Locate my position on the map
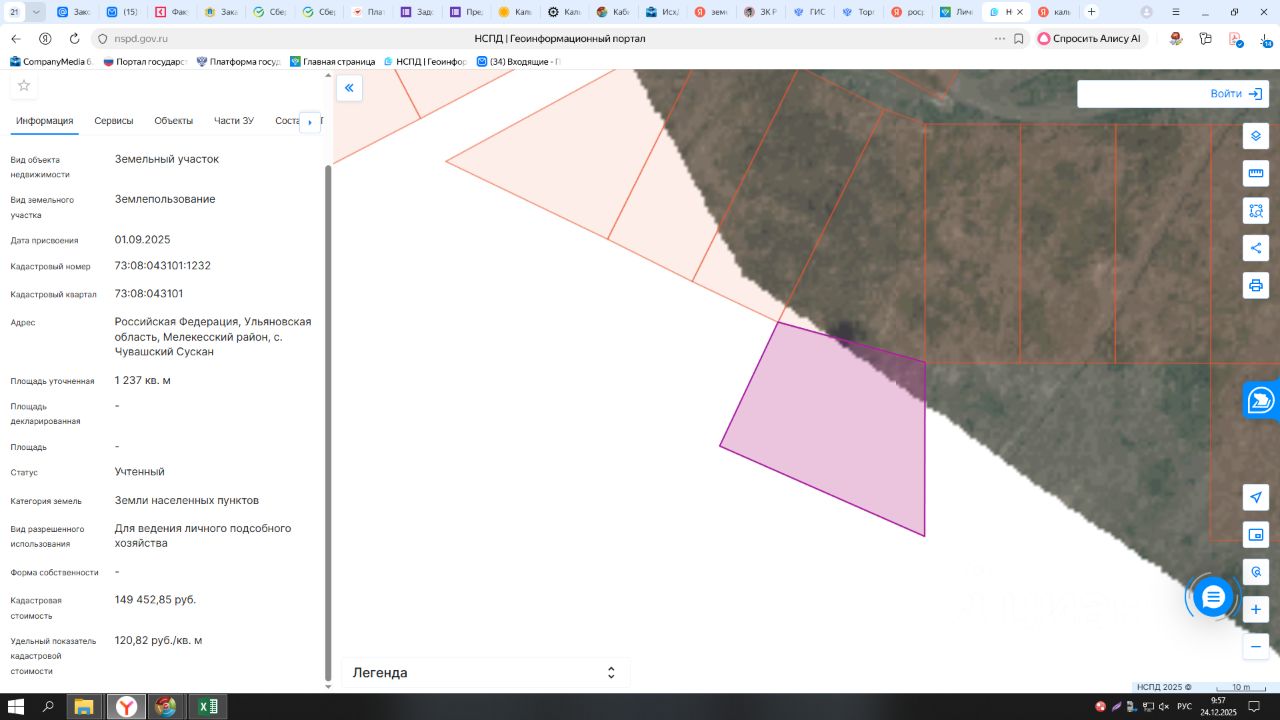 tap(1256, 497)
